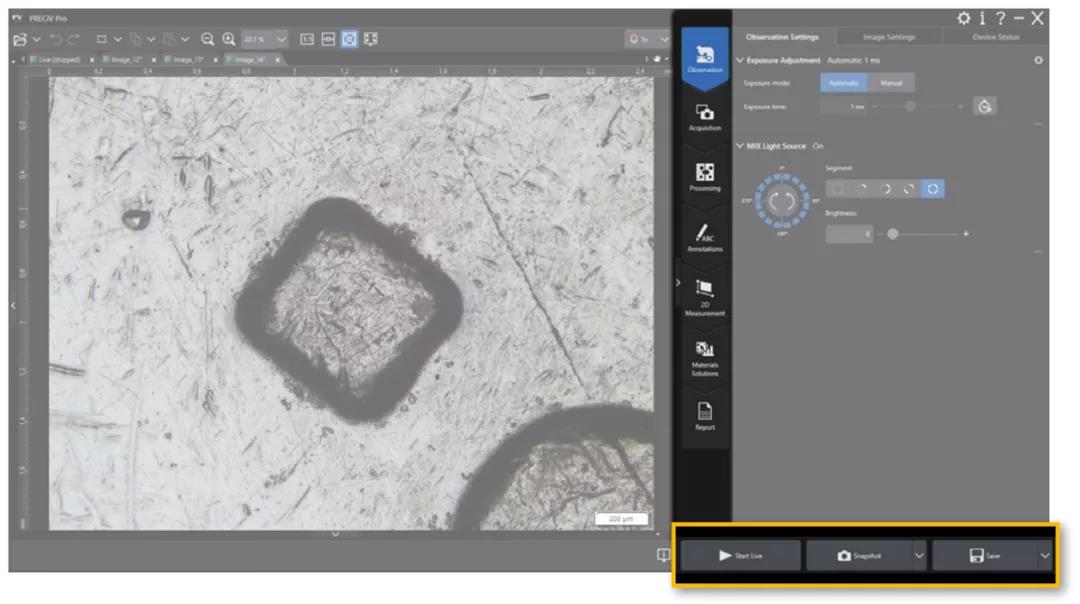The width and height of the screenshot is (1080, 604).
Task: Click the open file folder icon
Action: 20,39
